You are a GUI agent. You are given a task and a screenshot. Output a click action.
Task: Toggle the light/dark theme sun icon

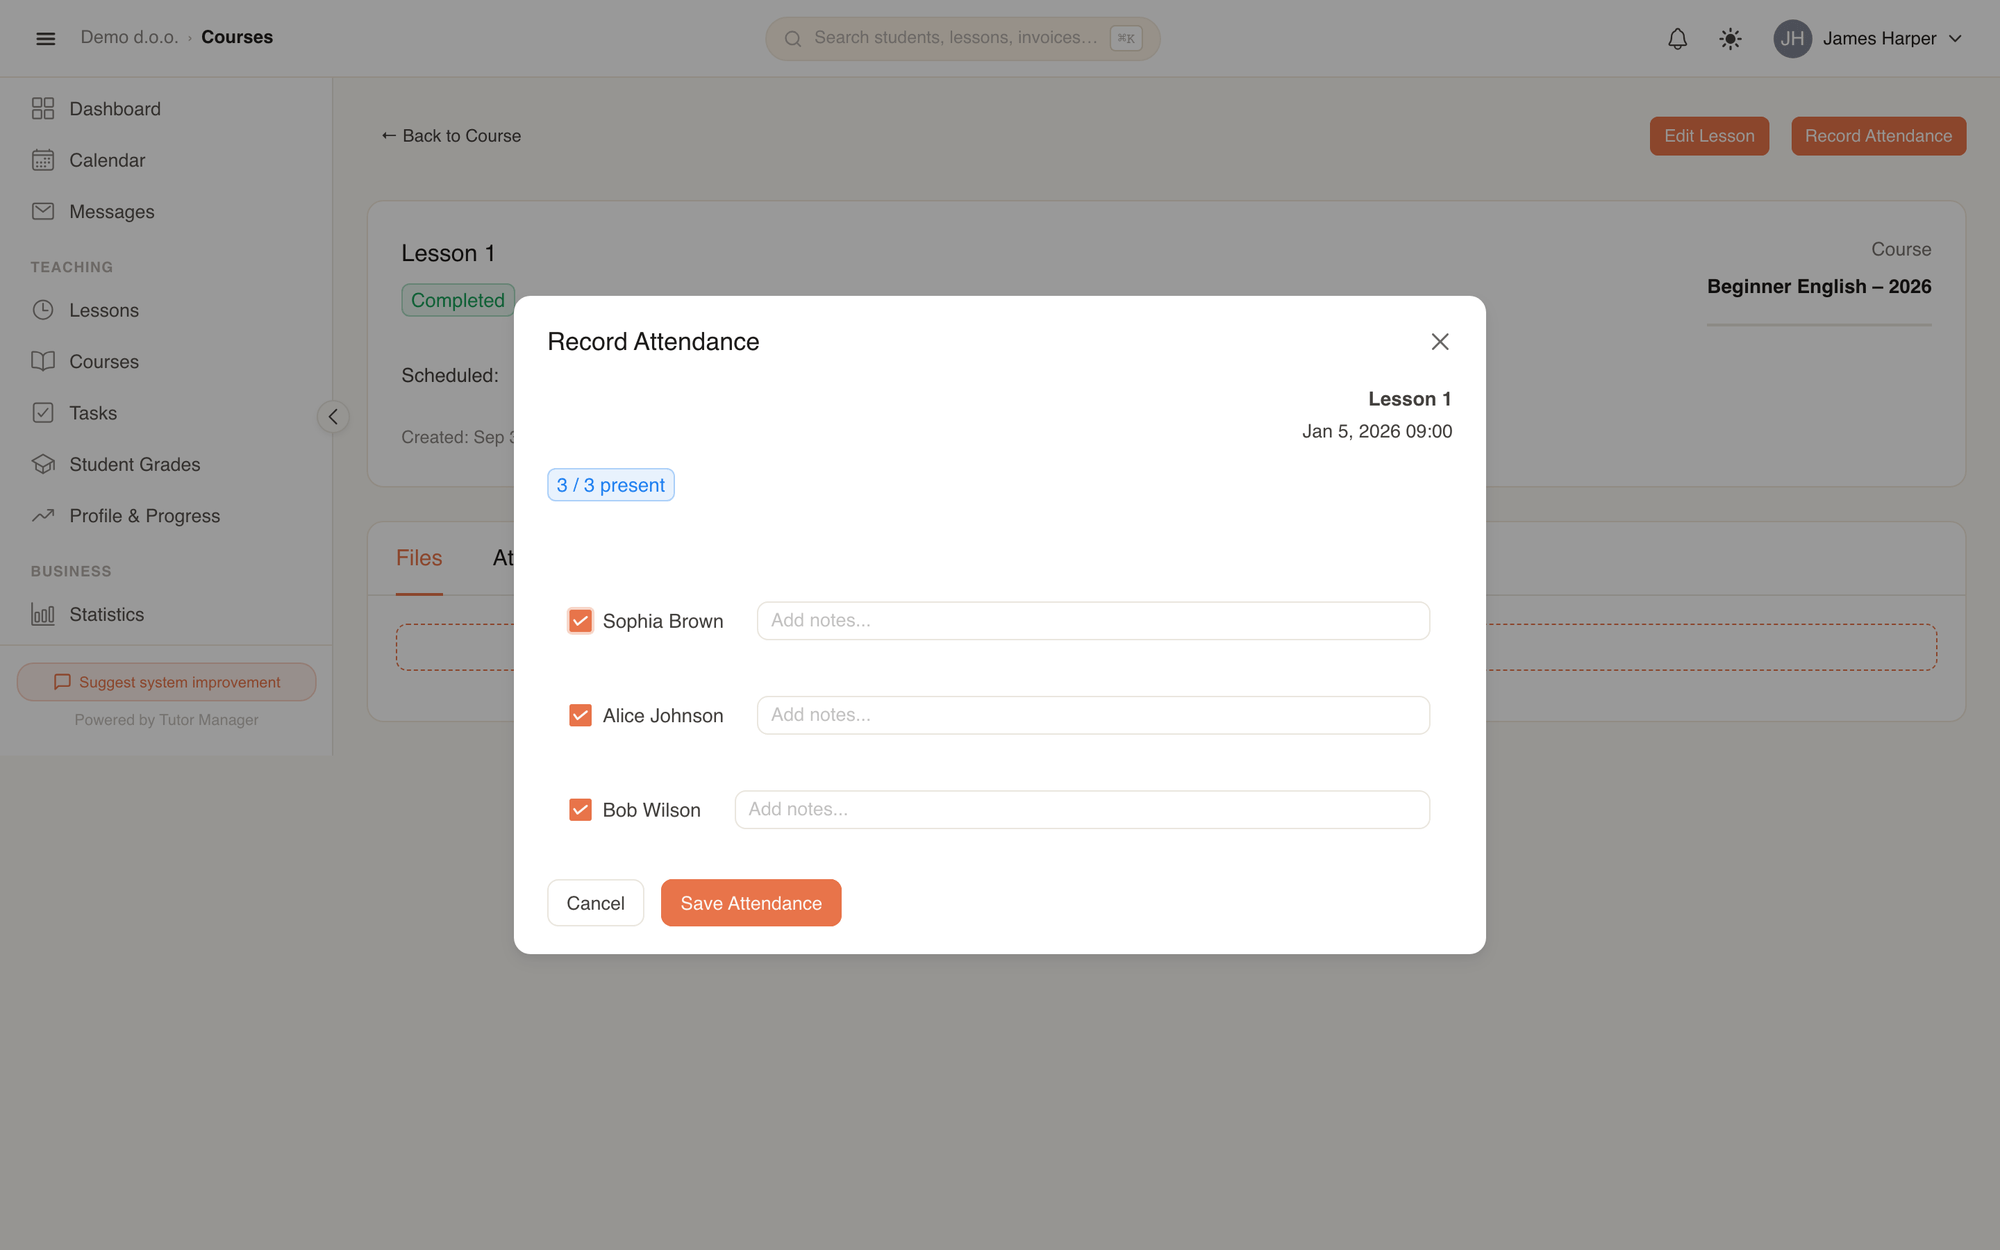pos(1730,38)
